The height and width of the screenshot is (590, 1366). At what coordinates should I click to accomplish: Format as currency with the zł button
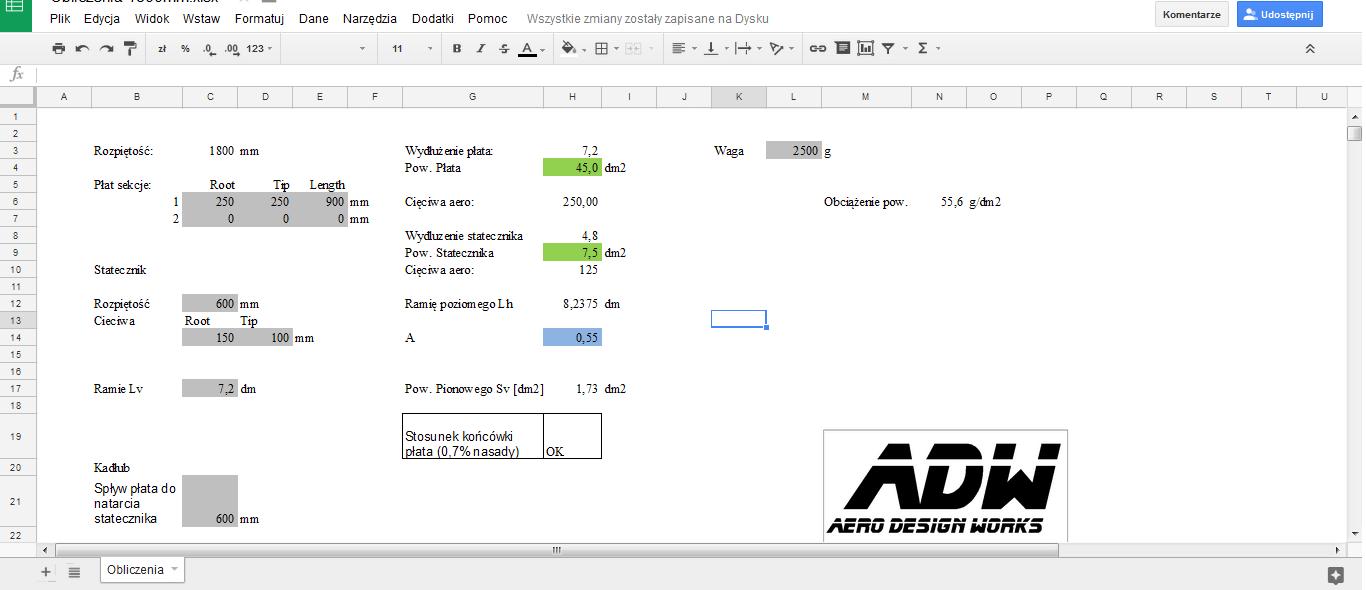point(162,48)
